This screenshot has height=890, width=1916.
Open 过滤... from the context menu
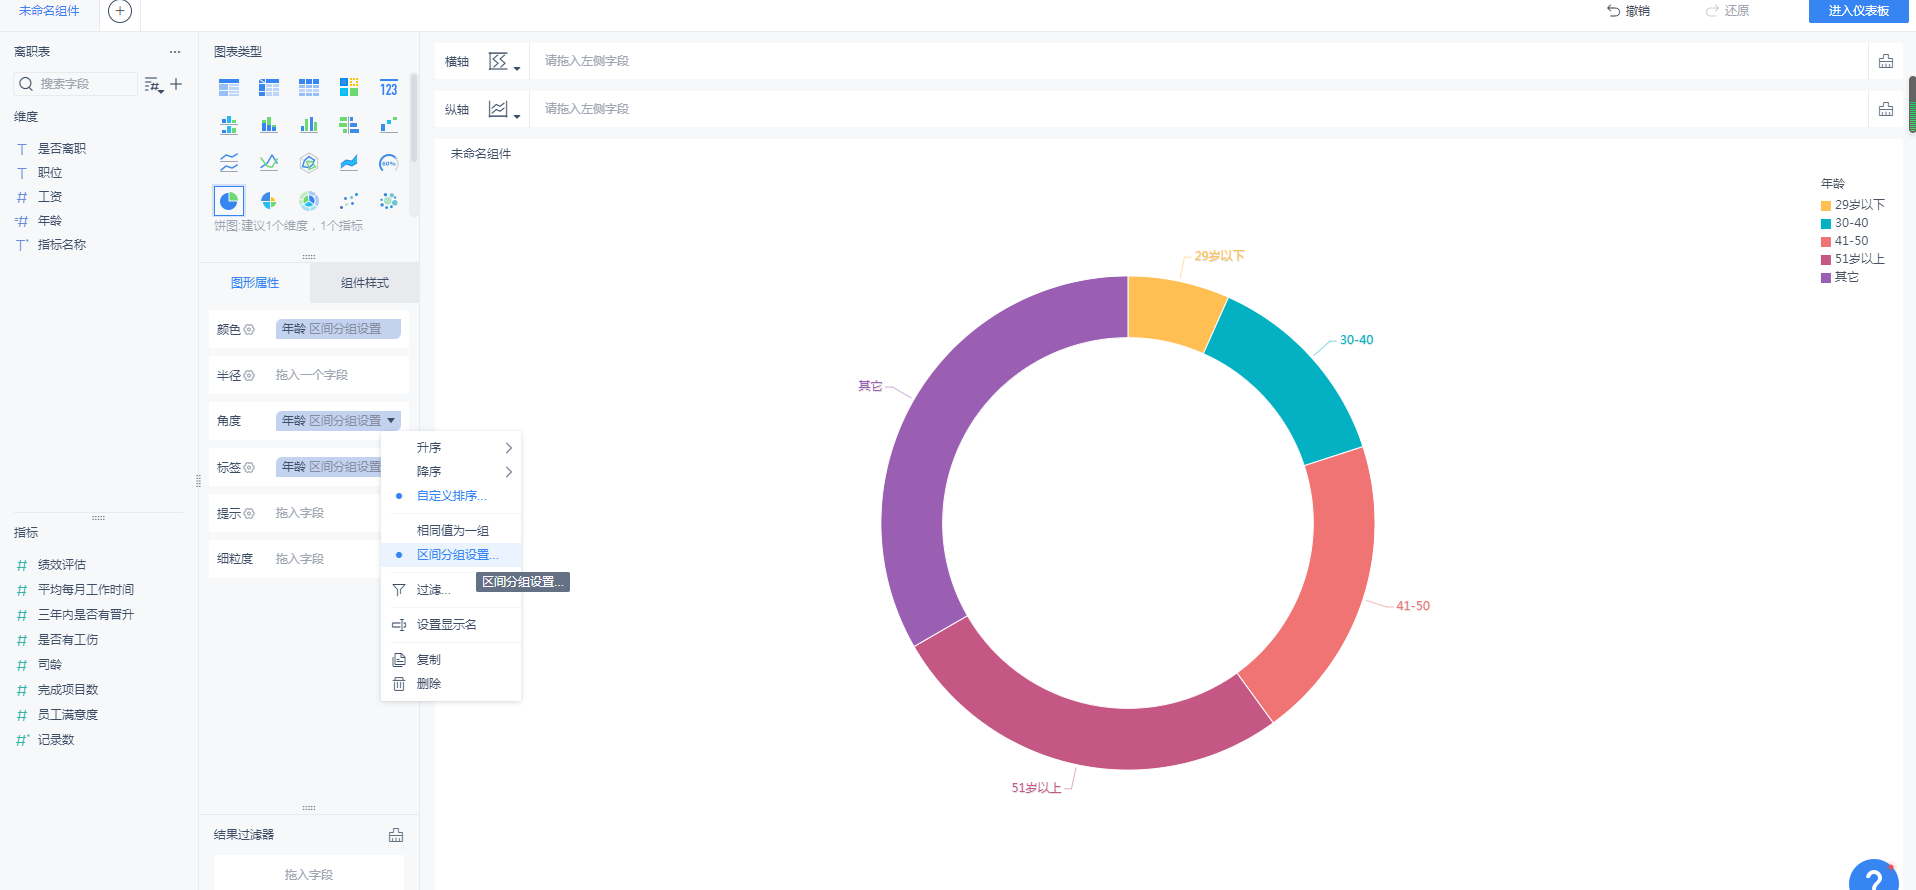433,590
